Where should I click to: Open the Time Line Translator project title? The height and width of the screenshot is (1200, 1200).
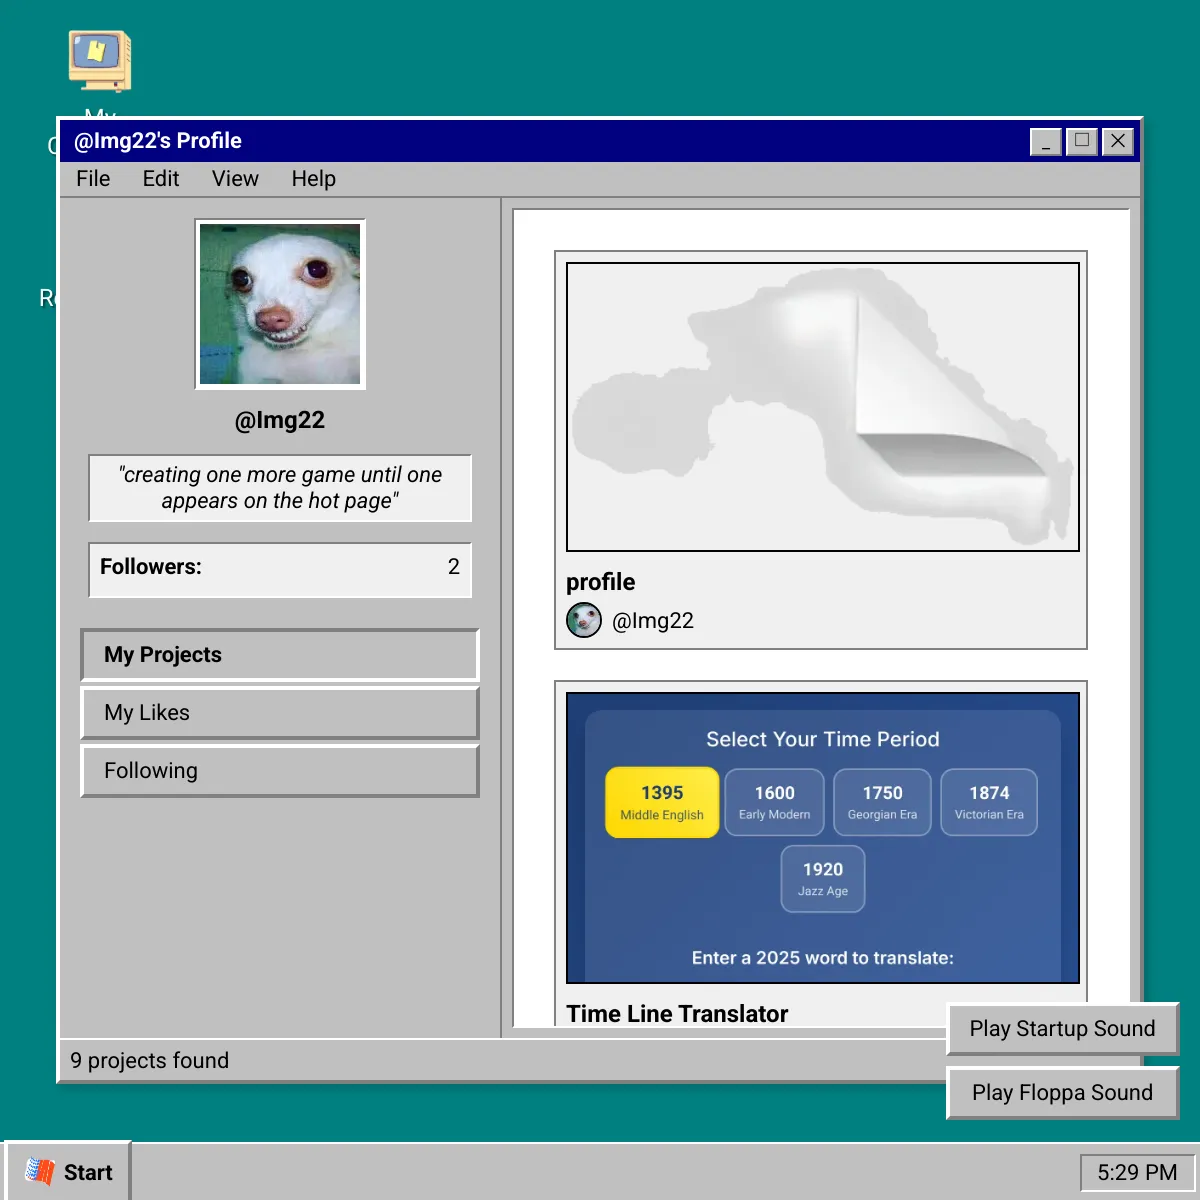pos(677,1014)
